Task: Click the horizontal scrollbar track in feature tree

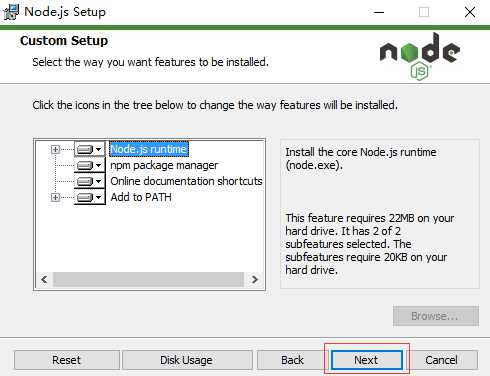Action: pyautogui.click(x=149, y=279)
